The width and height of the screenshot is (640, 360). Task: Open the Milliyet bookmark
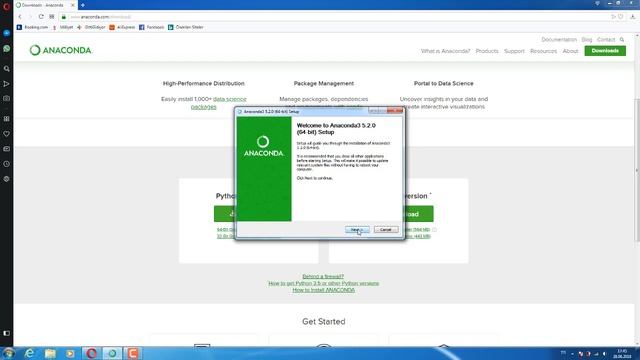[62, 27]
